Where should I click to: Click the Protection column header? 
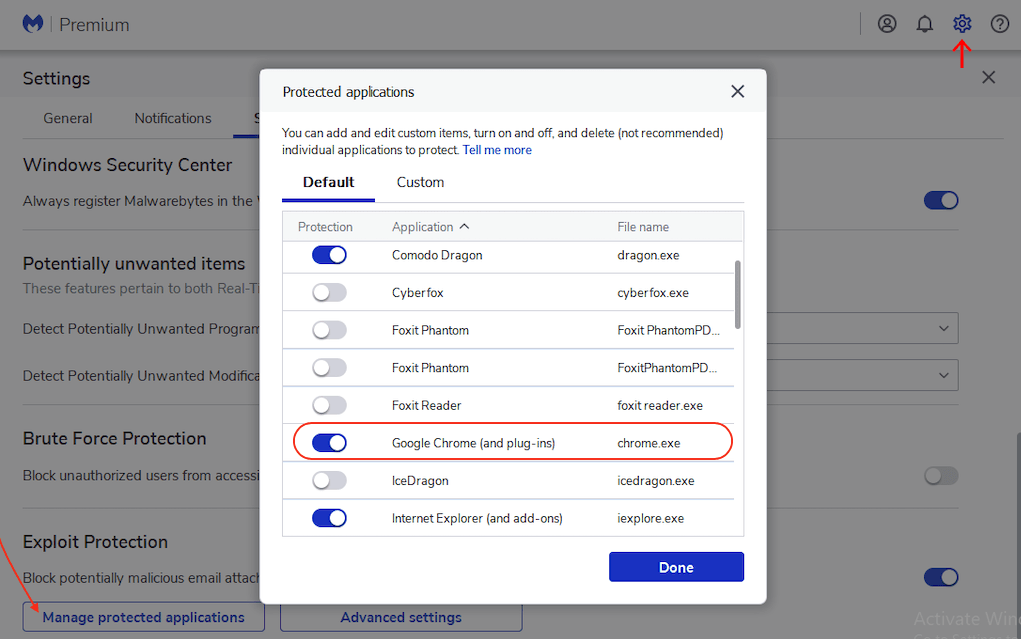click(325, 227)
